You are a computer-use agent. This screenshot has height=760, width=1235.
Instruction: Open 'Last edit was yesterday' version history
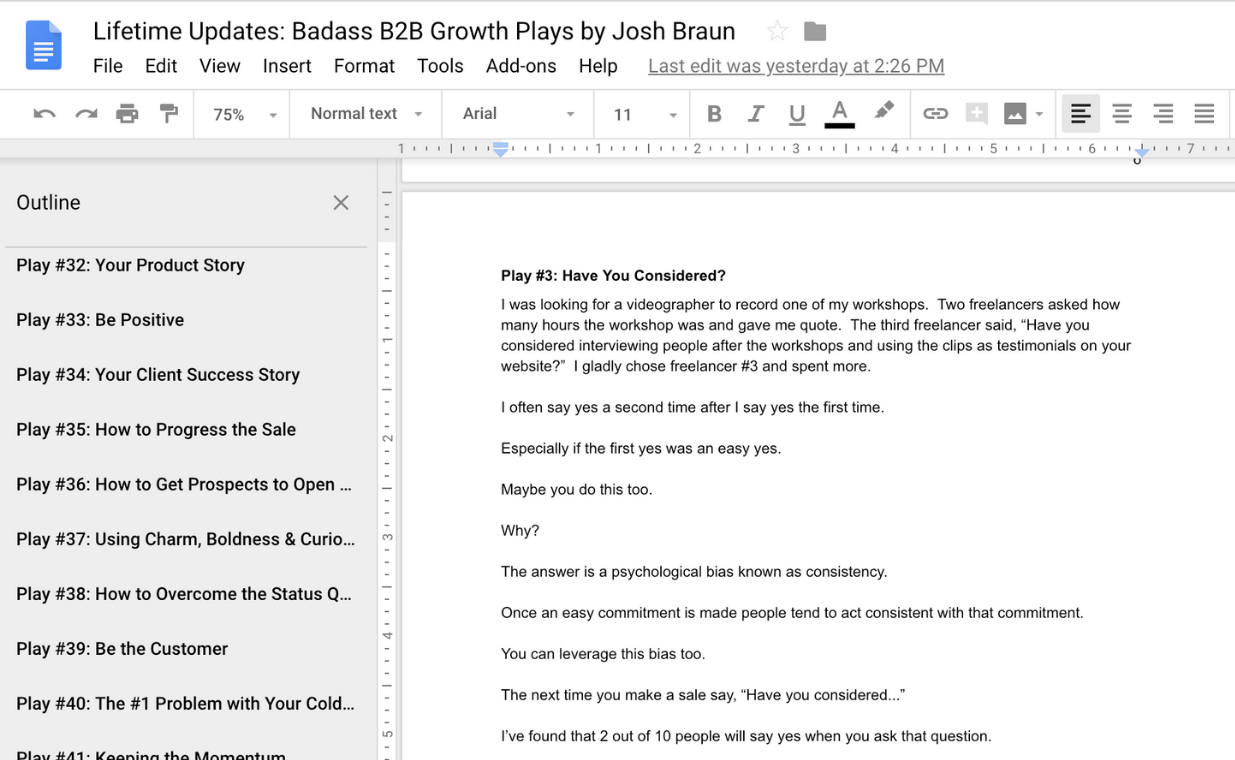coord(795,66)
